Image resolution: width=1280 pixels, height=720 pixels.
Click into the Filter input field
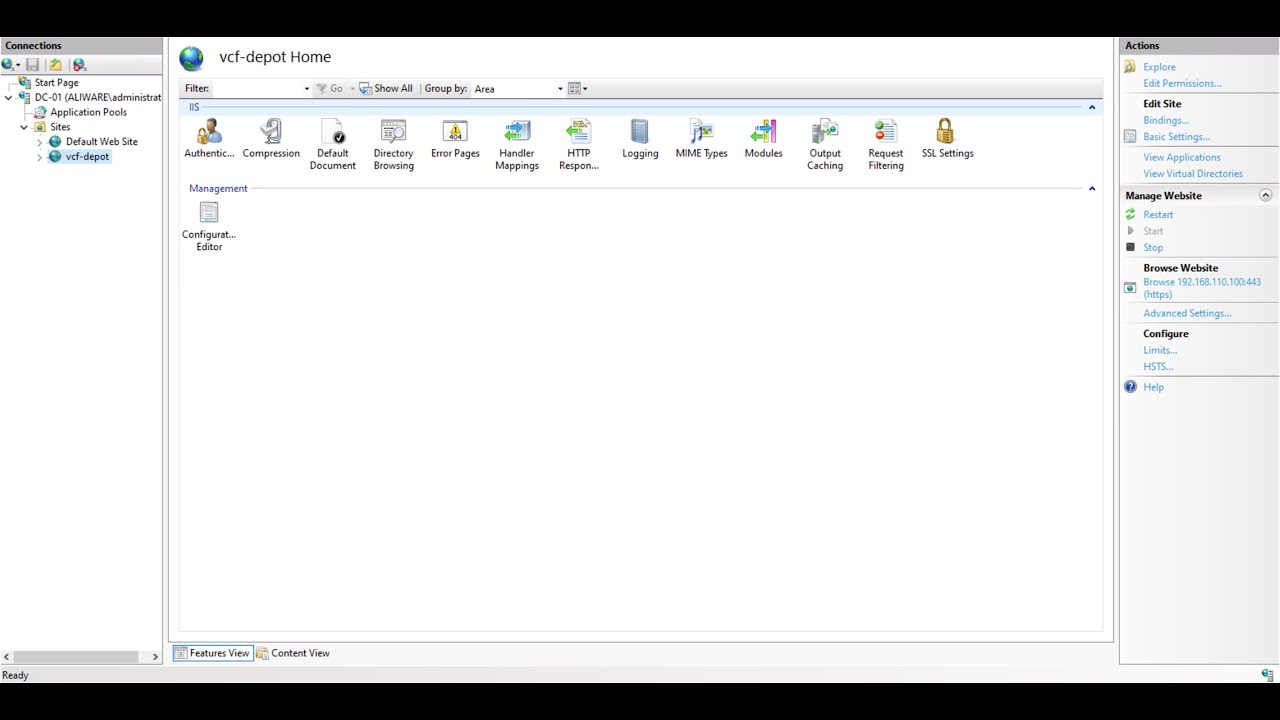tap(256, 89)
